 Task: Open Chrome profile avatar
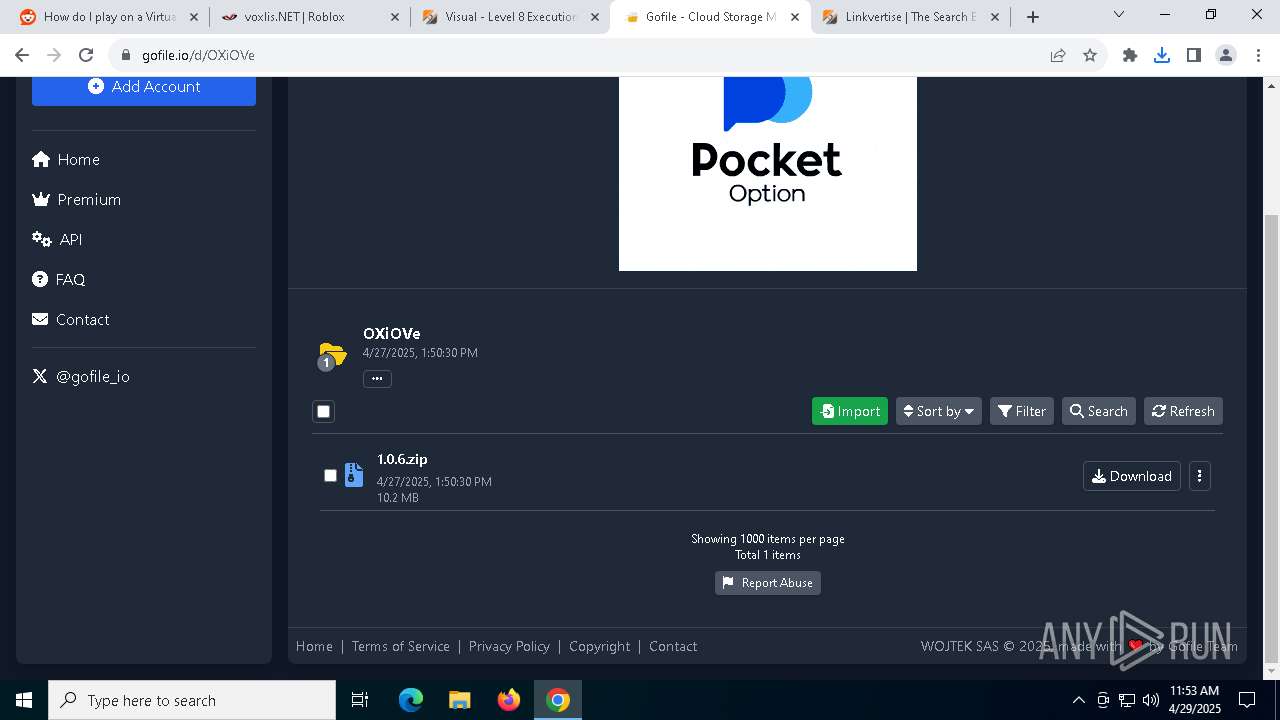click(1226, 55)
